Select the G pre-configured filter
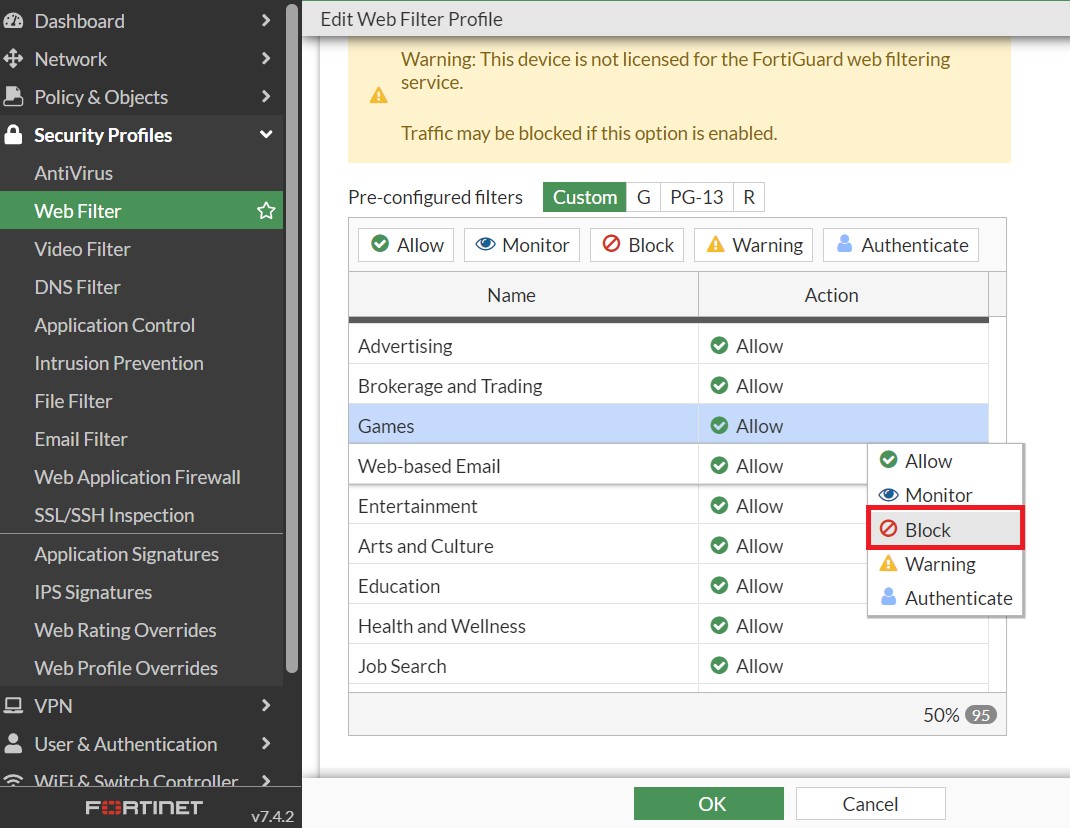 click(644, 197)
